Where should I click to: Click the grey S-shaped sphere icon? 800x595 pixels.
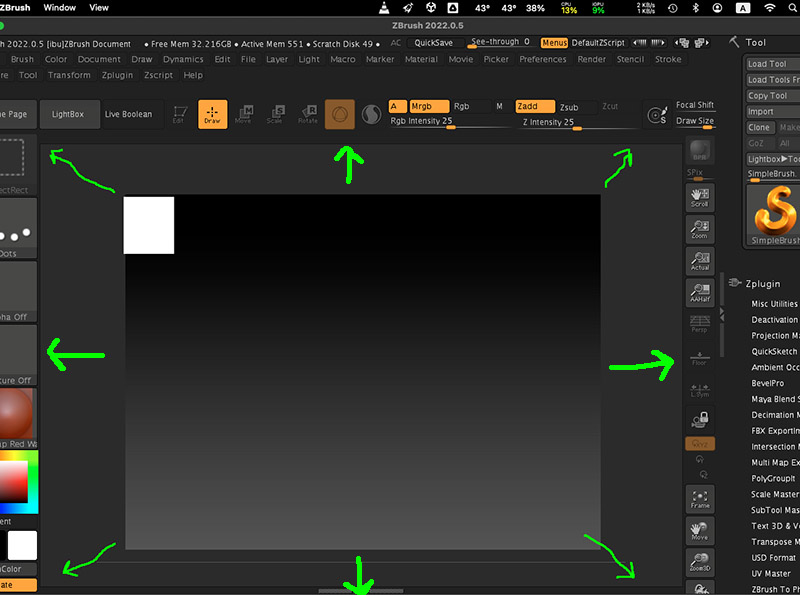pos(371,114)
